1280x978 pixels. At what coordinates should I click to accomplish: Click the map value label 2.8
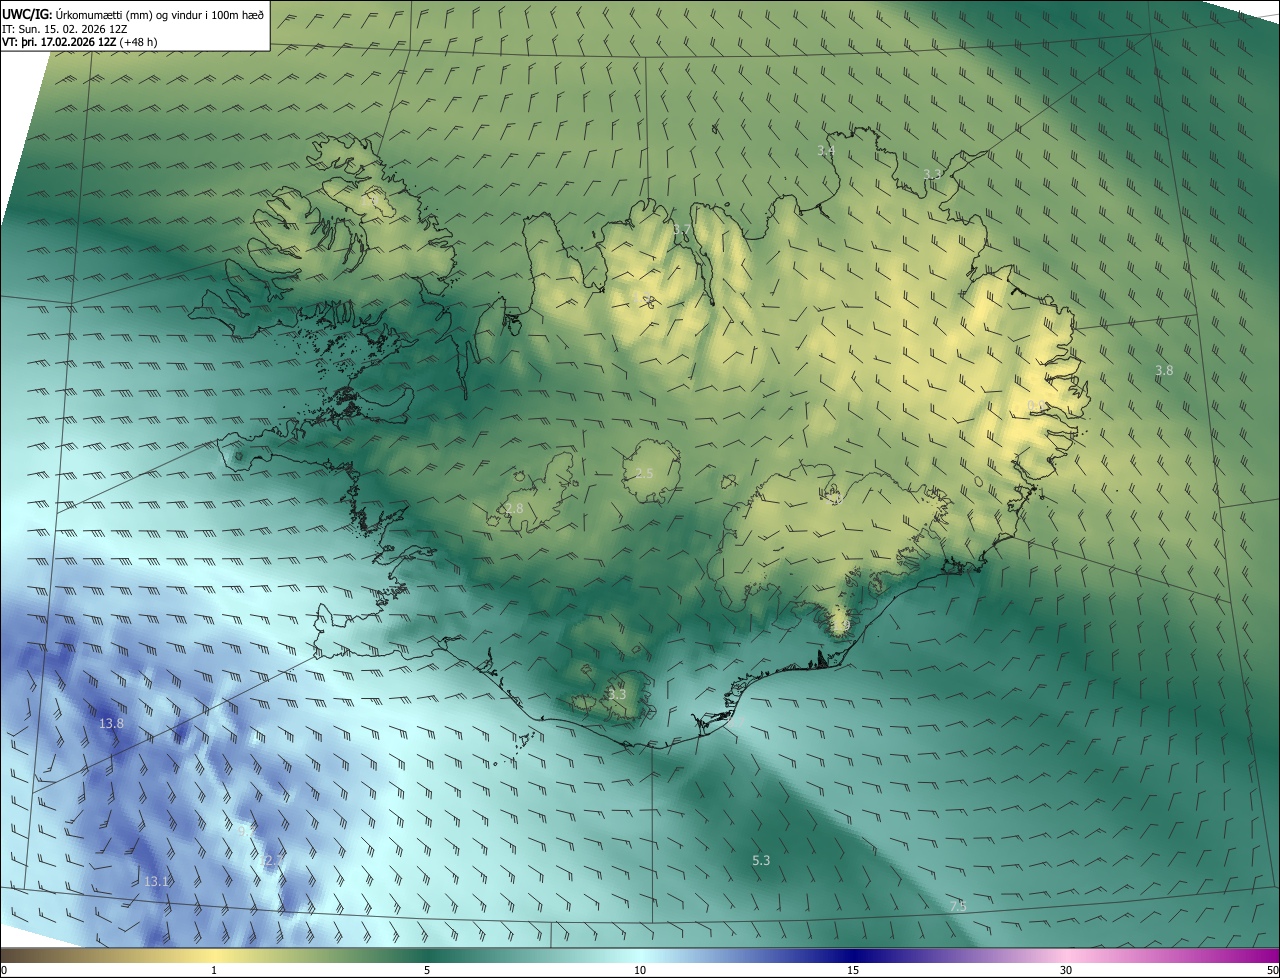[x=514, y=509]
